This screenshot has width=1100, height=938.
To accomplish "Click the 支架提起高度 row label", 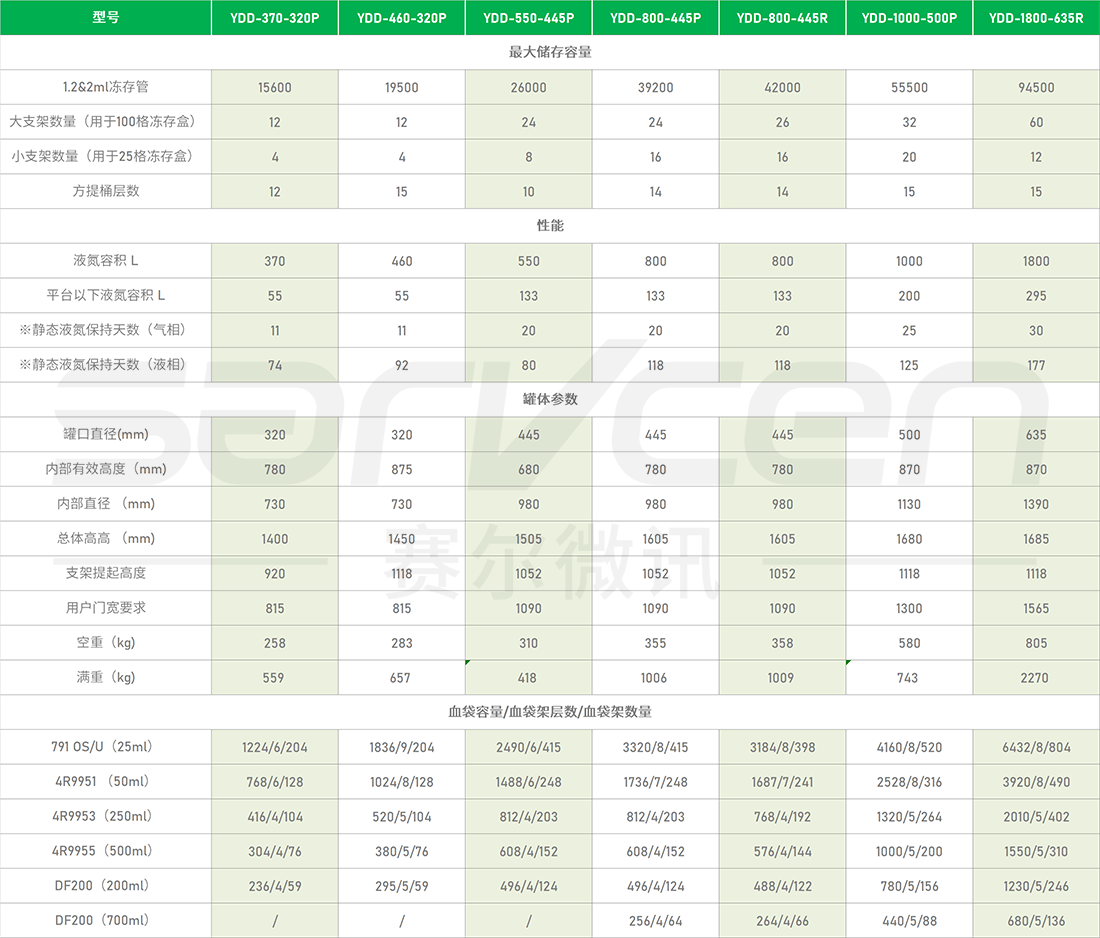I will 105,573.
